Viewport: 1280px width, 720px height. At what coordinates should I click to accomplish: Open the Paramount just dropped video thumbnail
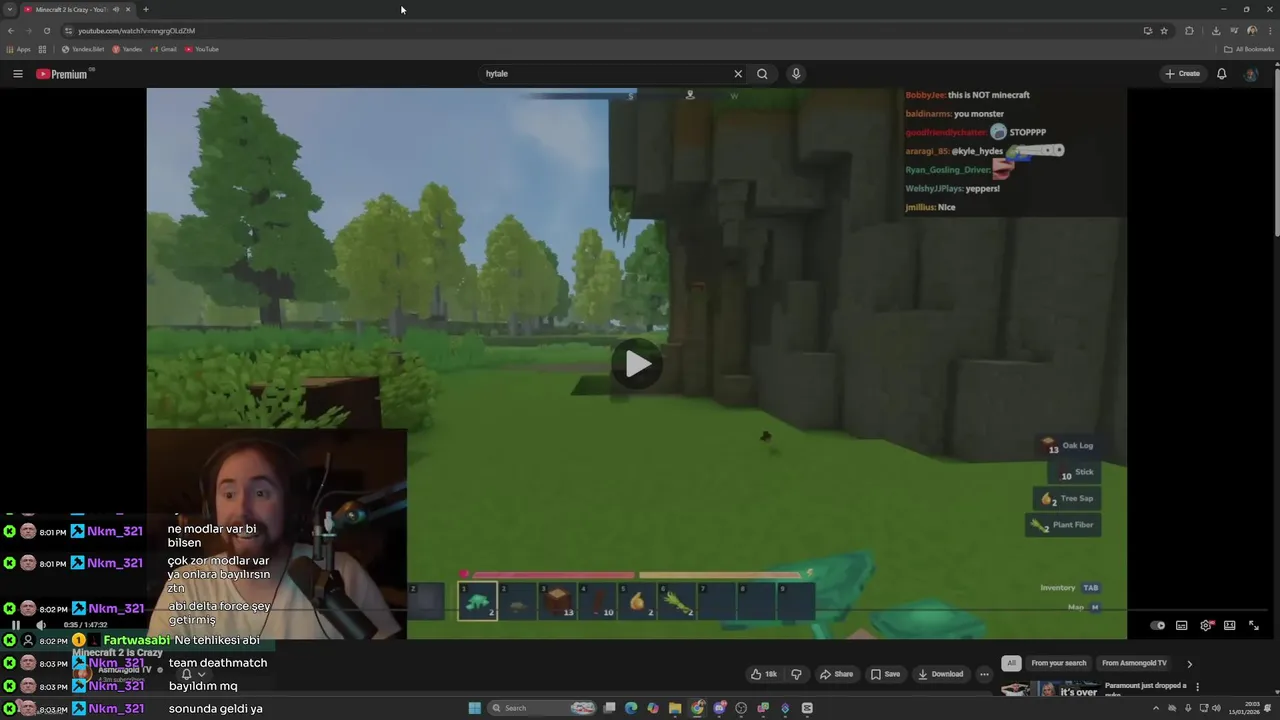click(1050, 689)
